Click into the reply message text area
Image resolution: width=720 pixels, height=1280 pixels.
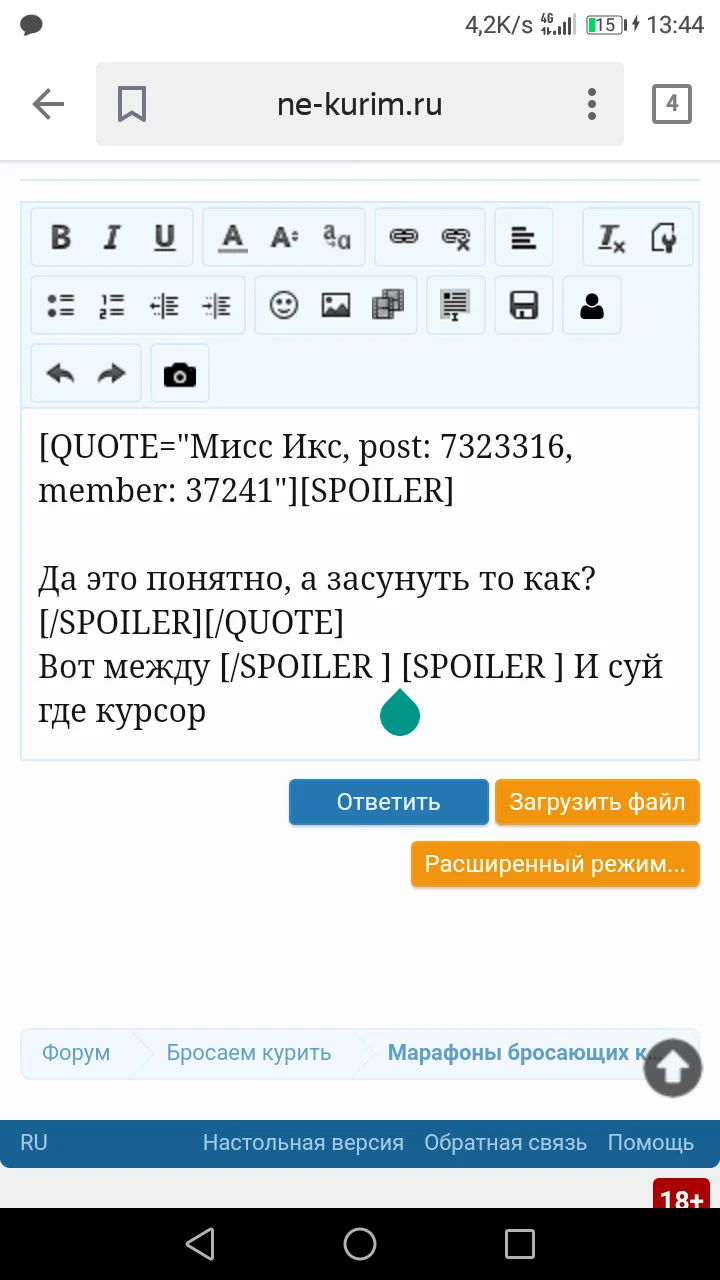[360, 583]
